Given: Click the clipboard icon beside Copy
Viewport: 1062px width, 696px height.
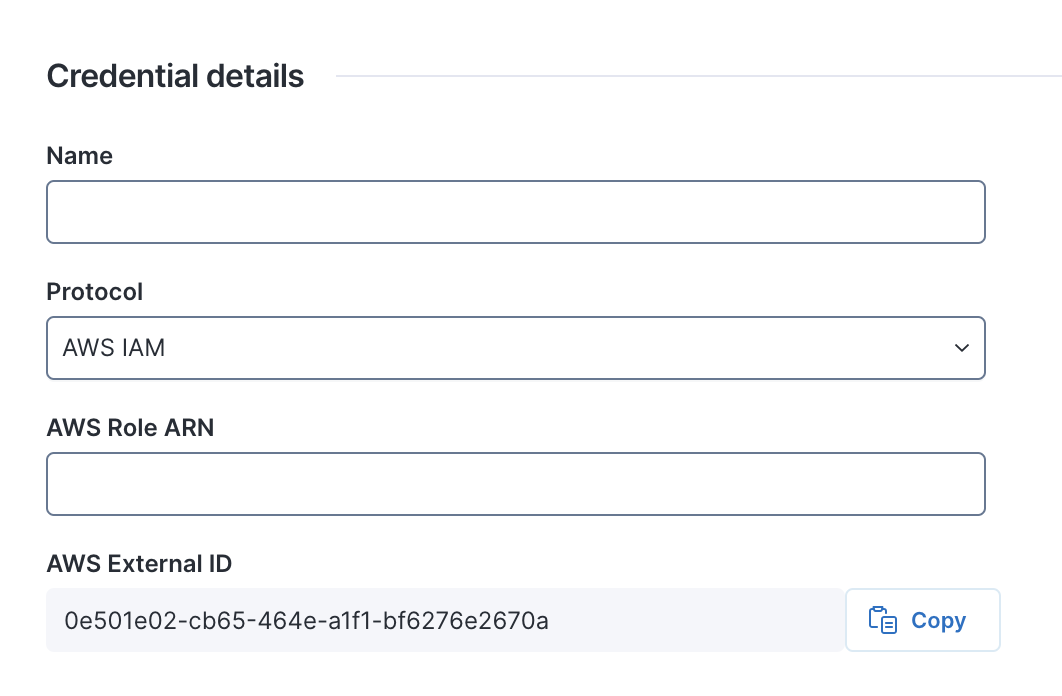Looking at the screenshot, I should click(882, 620).
